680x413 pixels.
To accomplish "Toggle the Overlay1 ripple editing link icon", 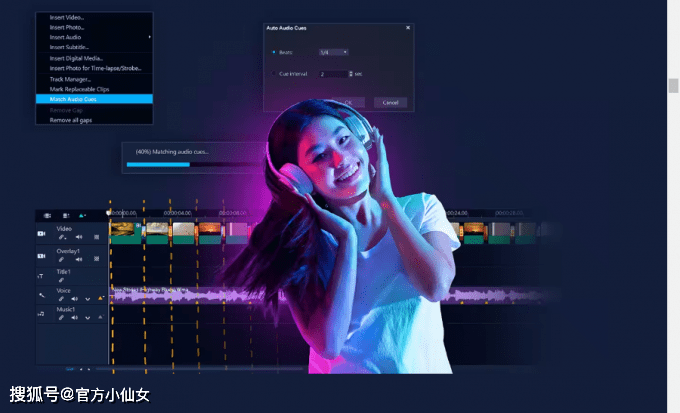I will click(62, 259).
